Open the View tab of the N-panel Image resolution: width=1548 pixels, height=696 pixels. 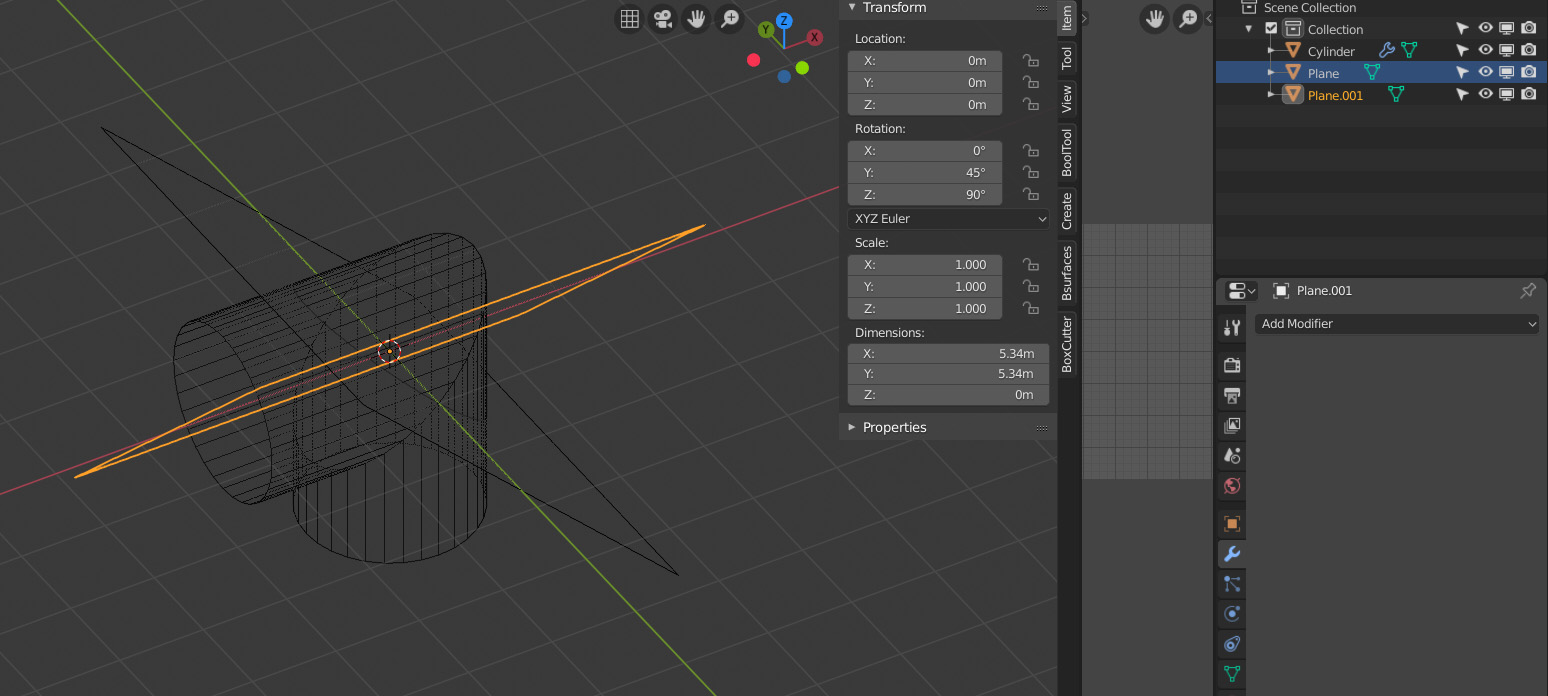(x=1068, y=99)
